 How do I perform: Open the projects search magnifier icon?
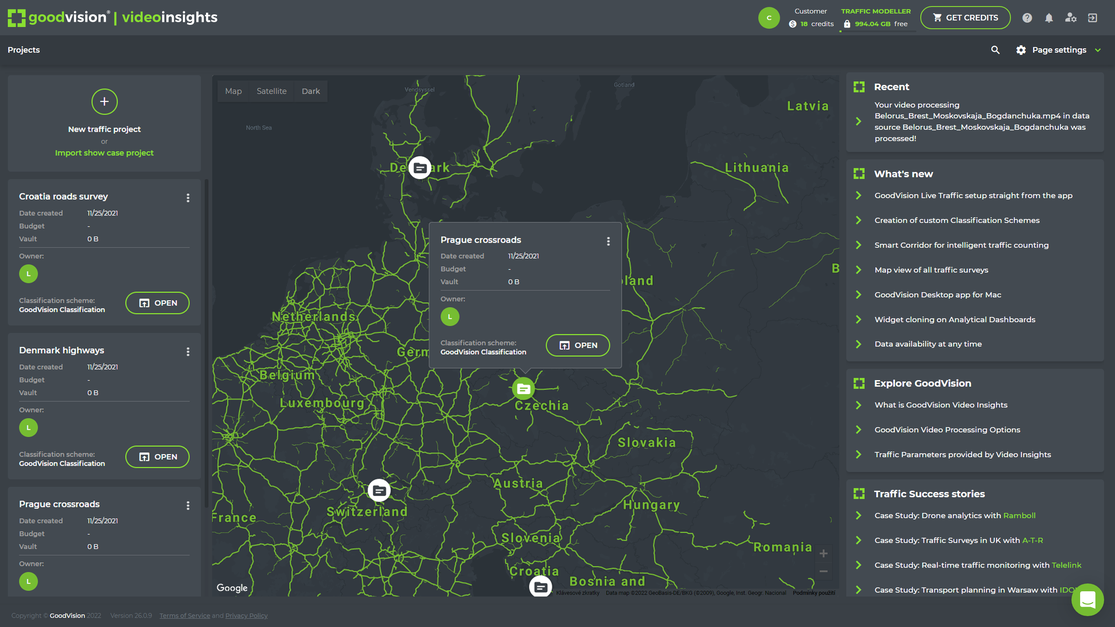tap(995, 50)
